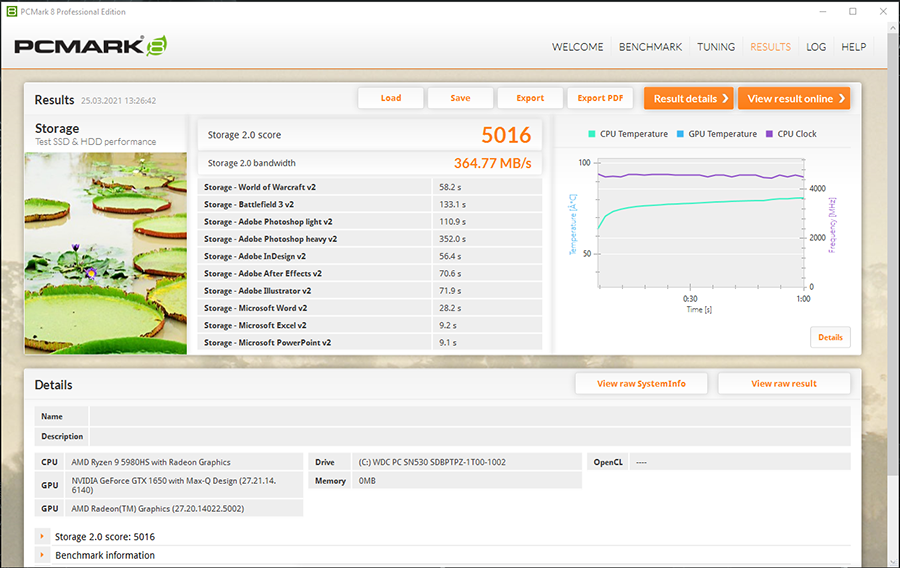Viewport: 900px width, 568px height.
Task: Select the Microsoft Word v2 row
Action: (x=370, y=308)
